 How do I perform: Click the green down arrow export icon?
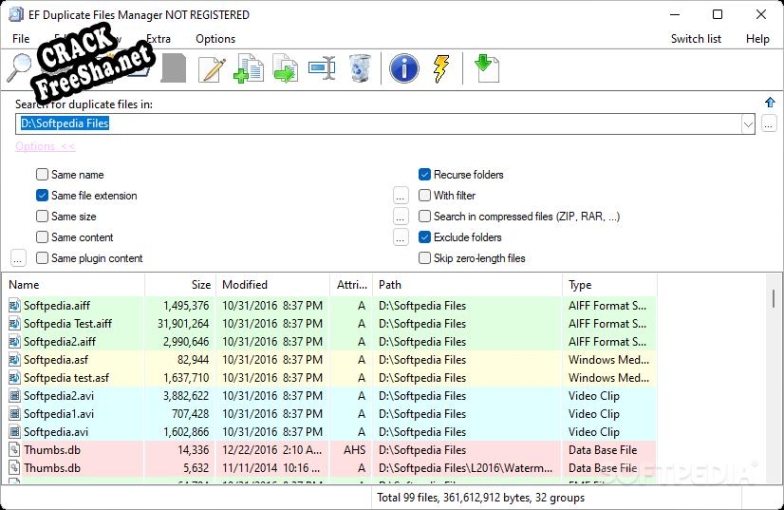pyautogui.click(x=485, y=68)
